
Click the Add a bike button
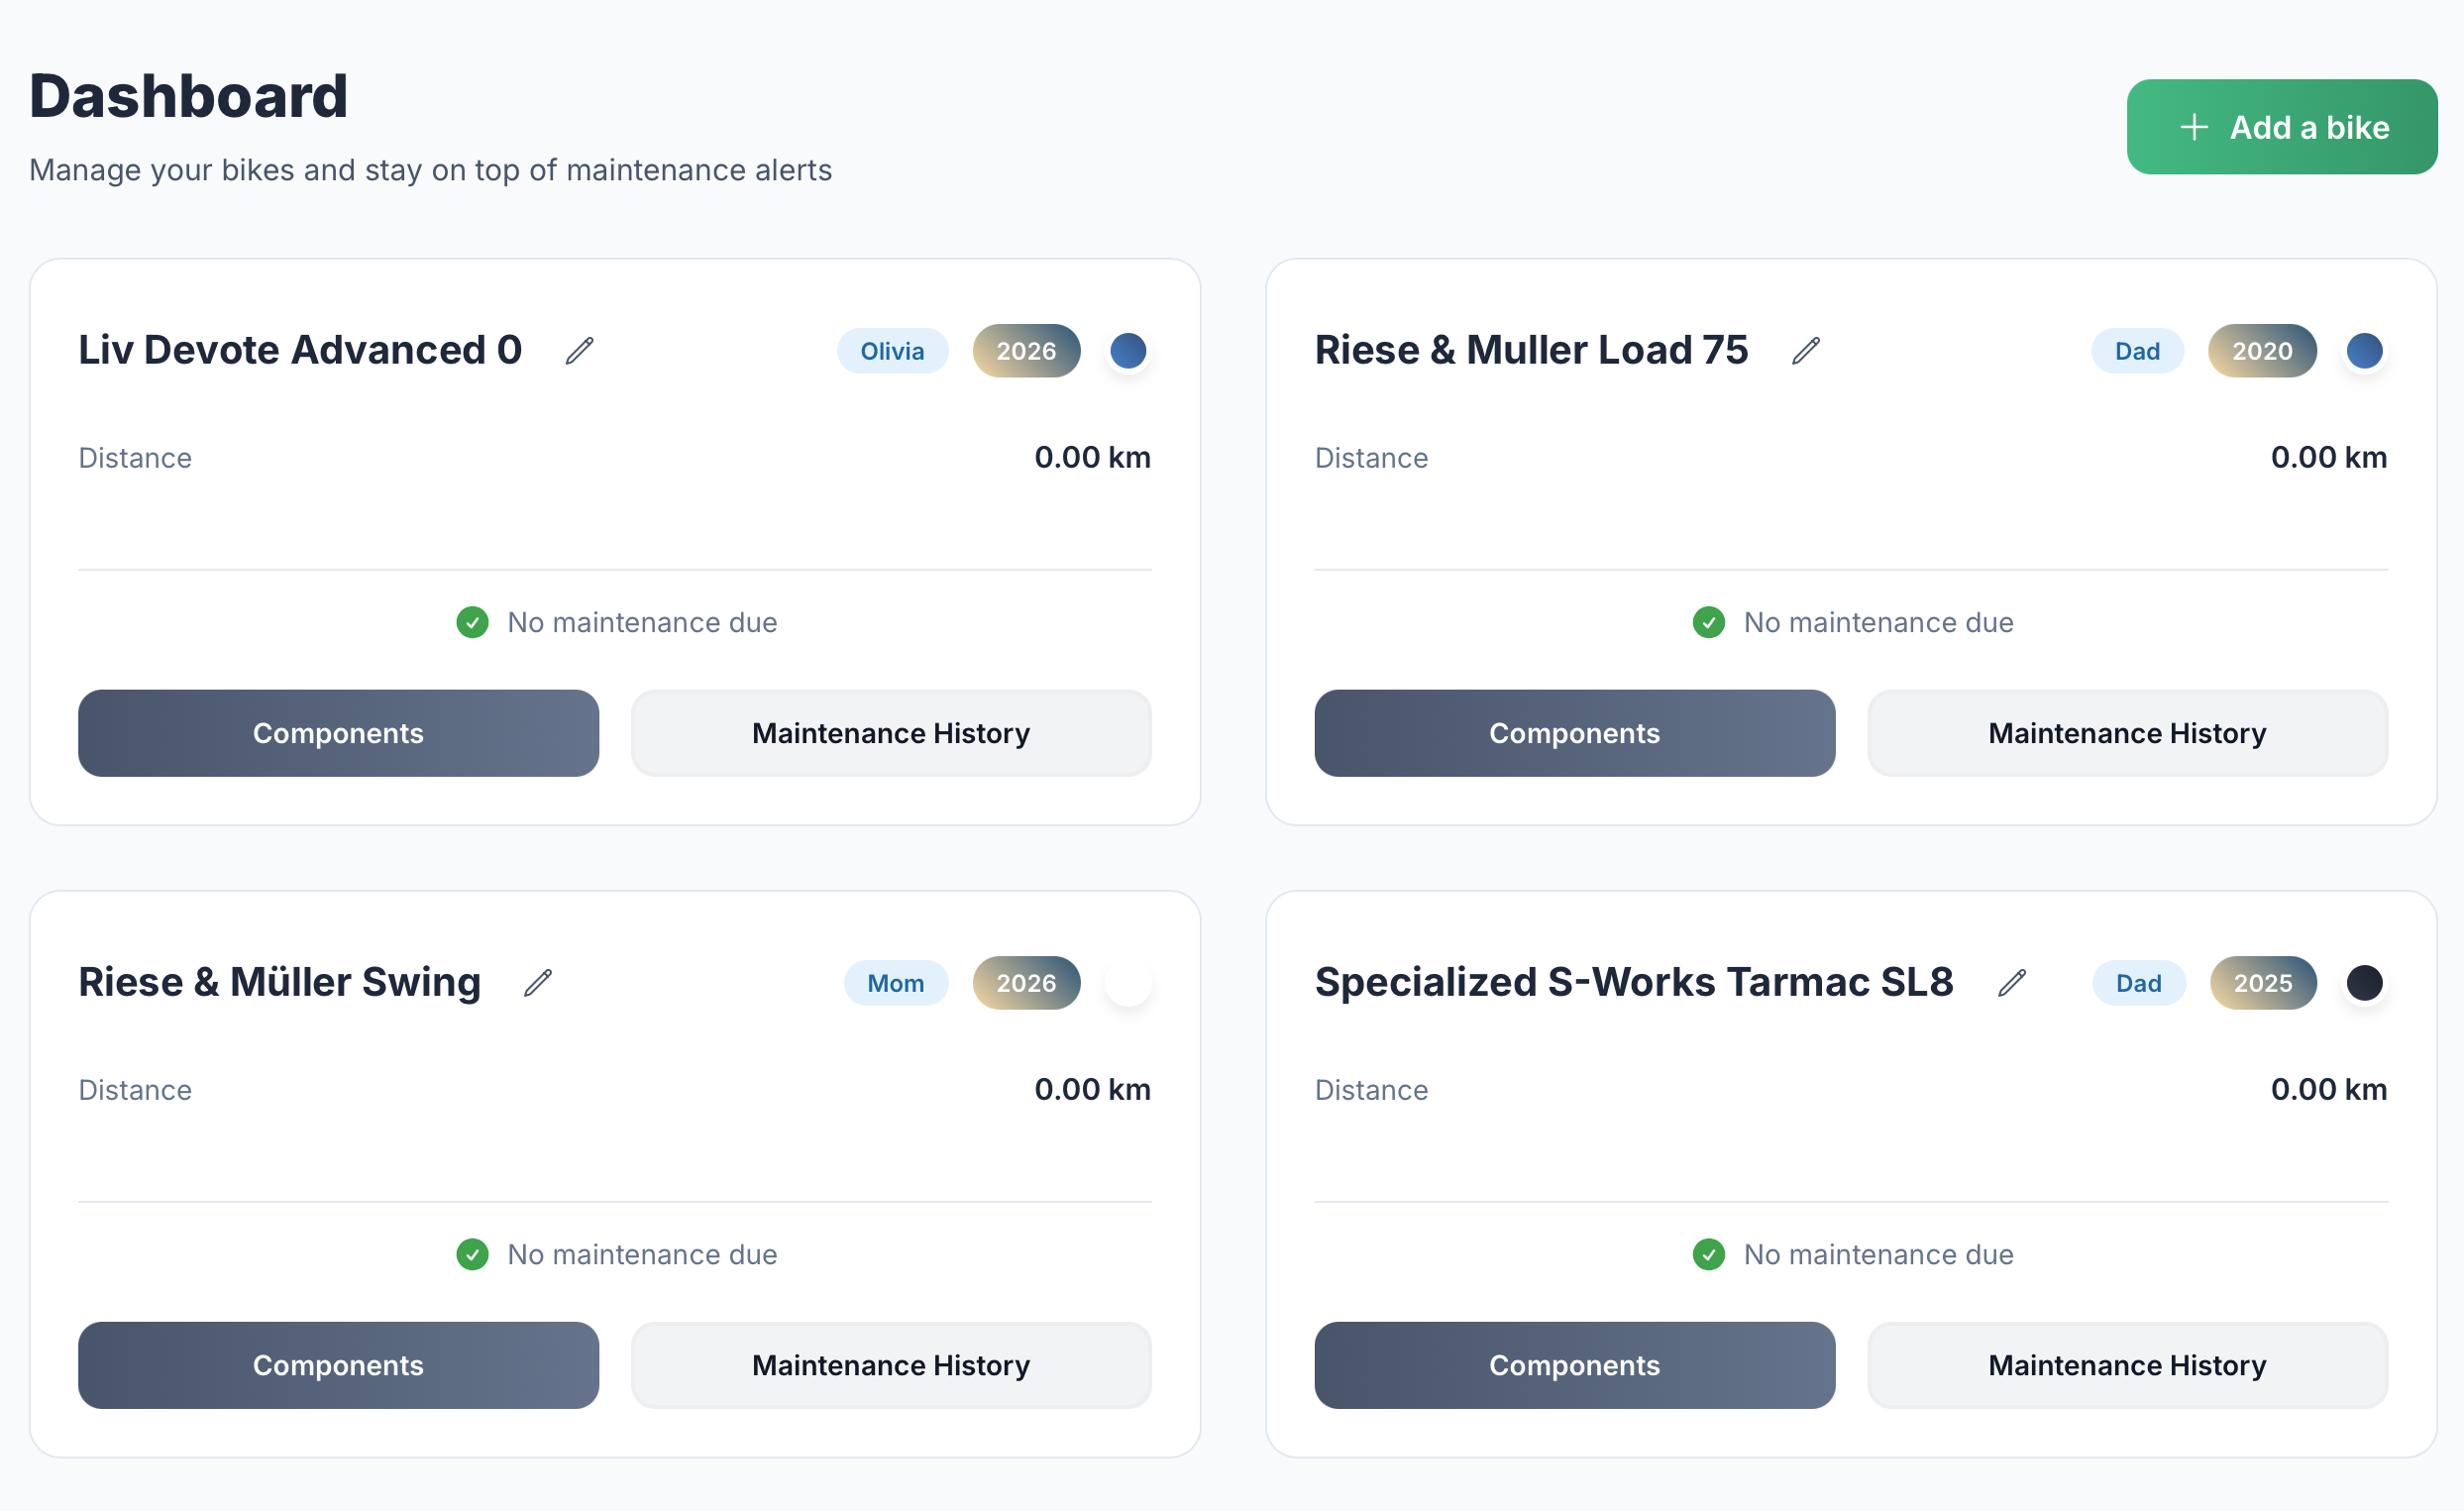pos(2281,127)
